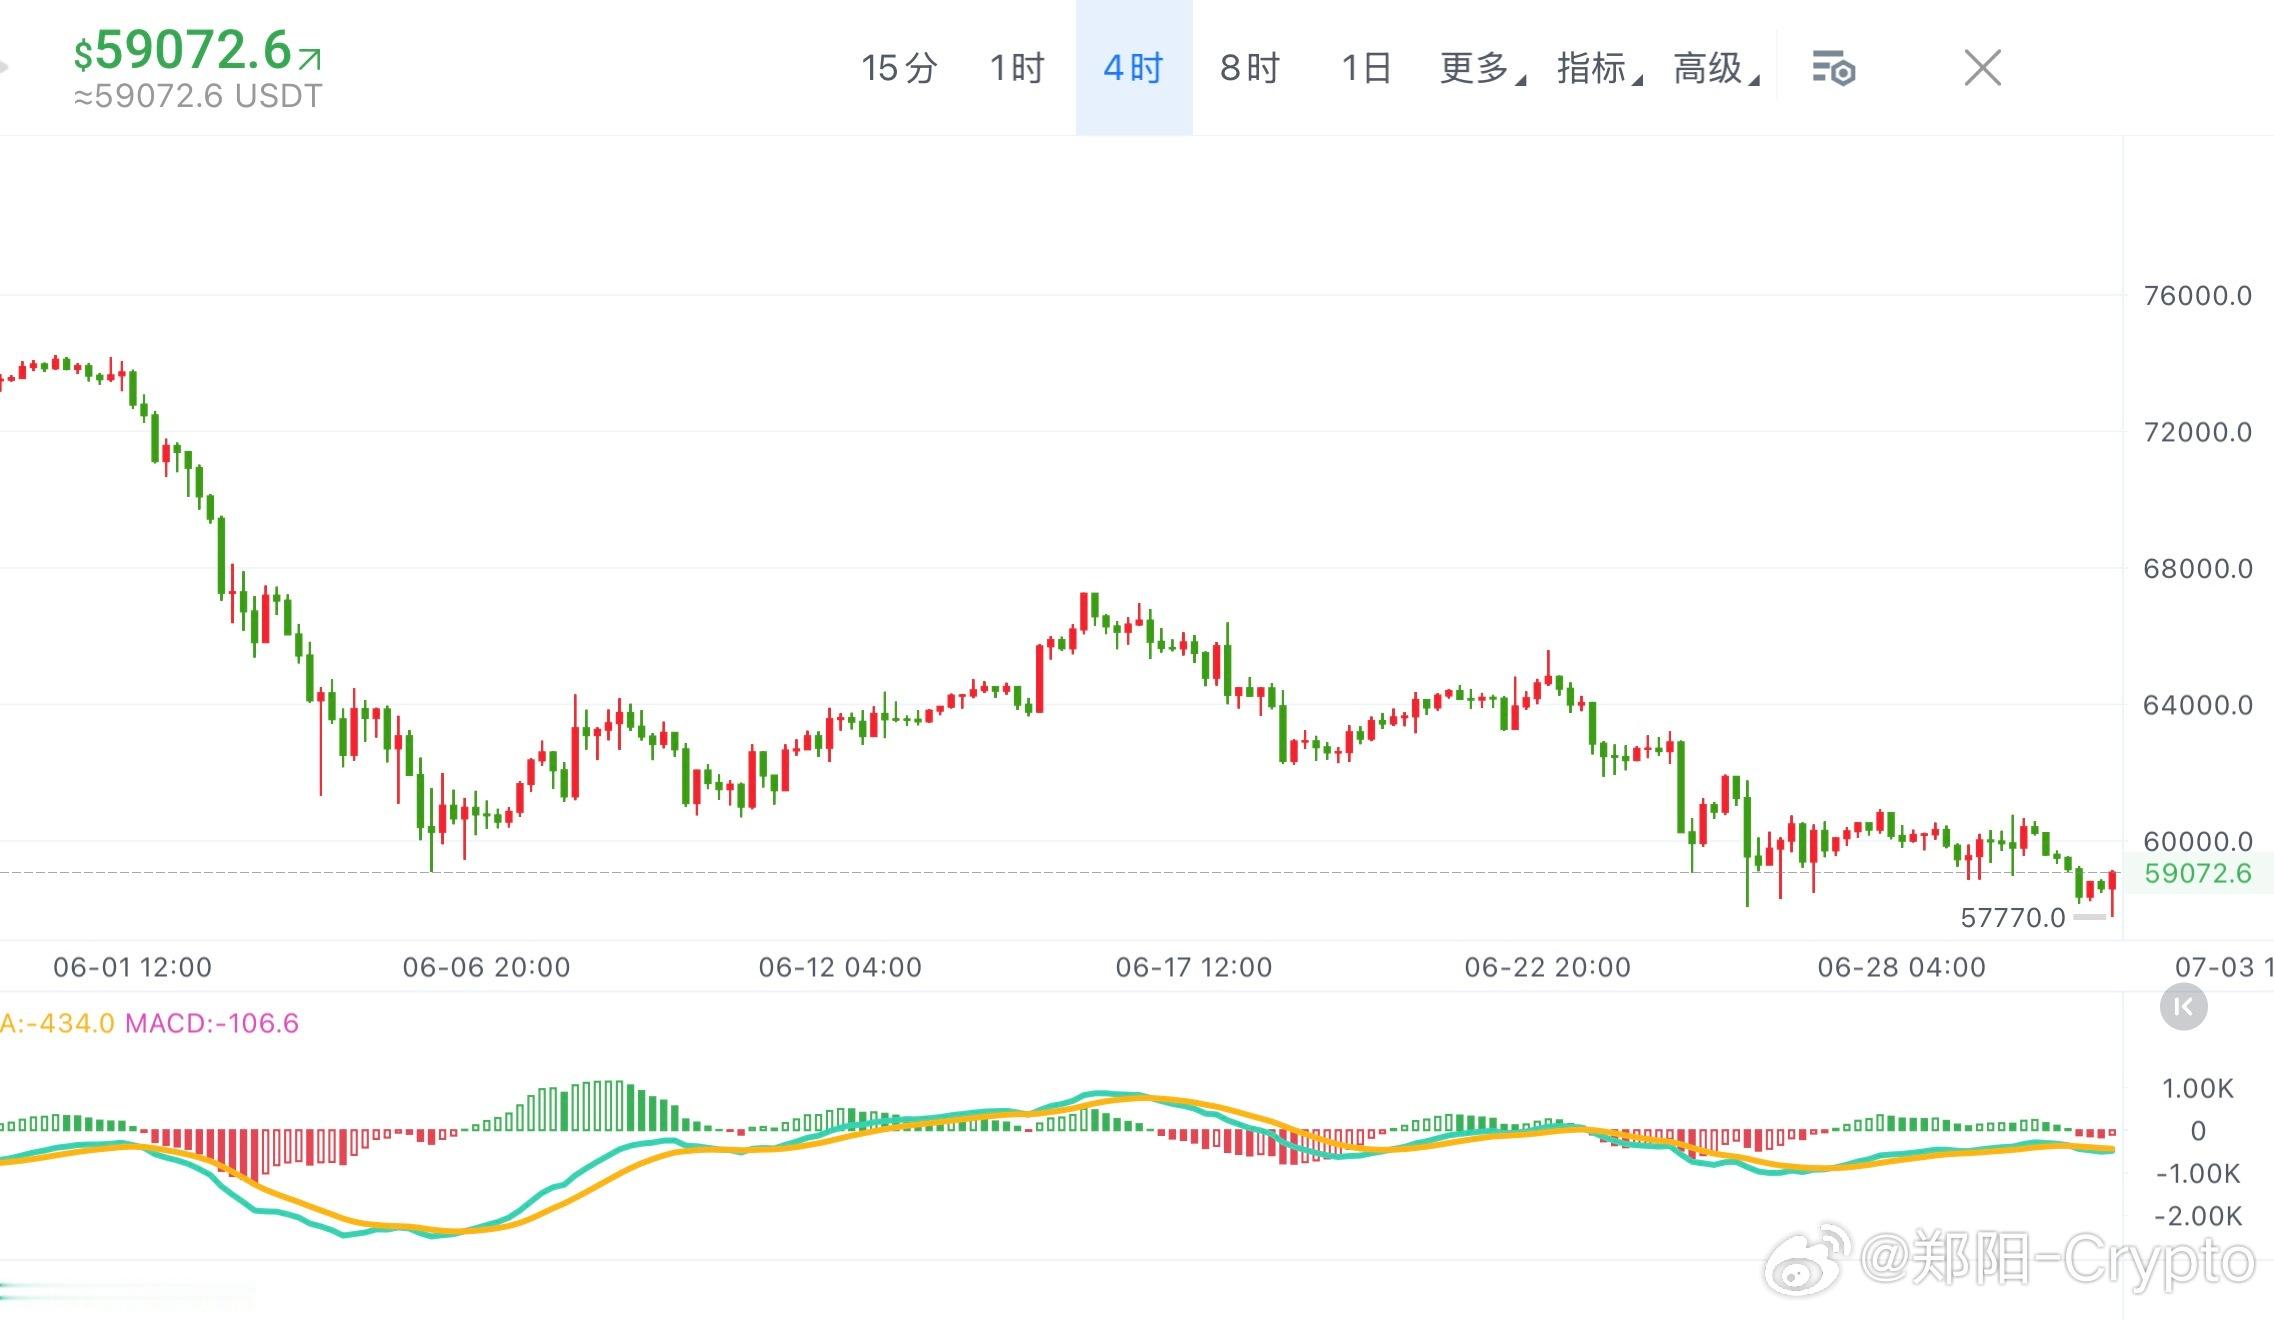
Task: Click the 1.00K MACD axis label
Action: point(2197,1088)
